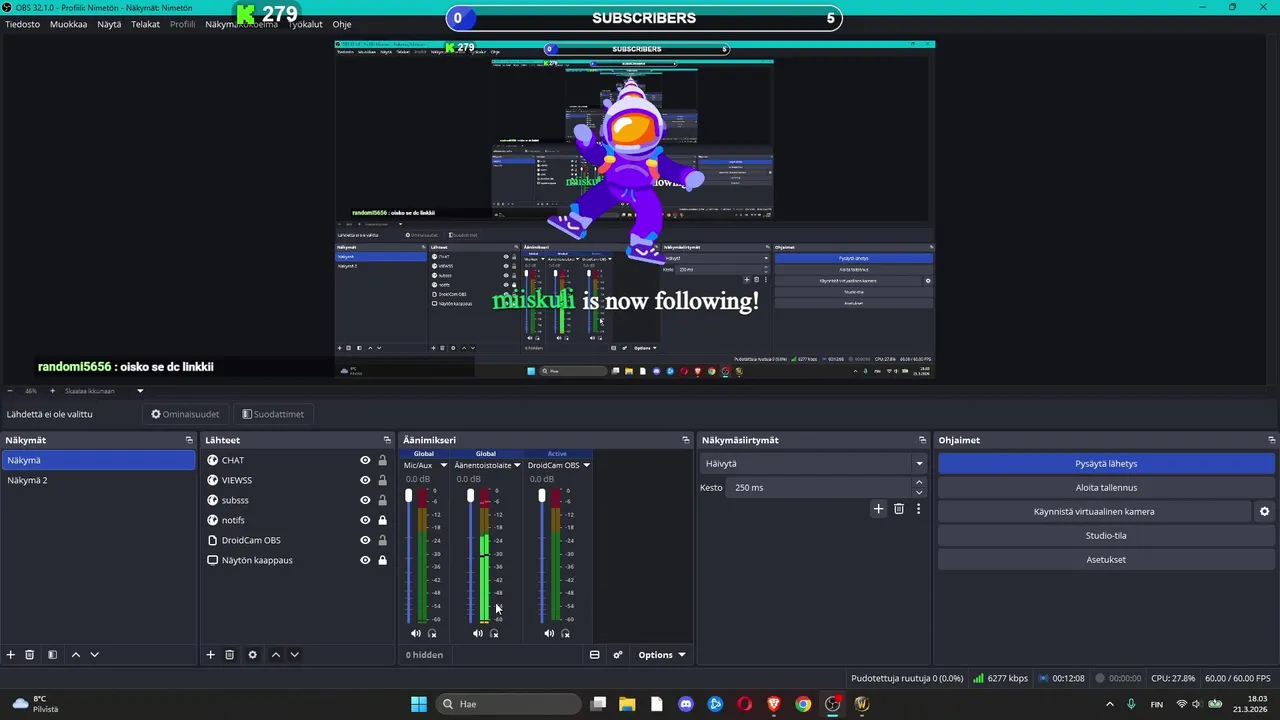Add a new source in Lähteet panel
The image size is (1280, 720).
211,655
